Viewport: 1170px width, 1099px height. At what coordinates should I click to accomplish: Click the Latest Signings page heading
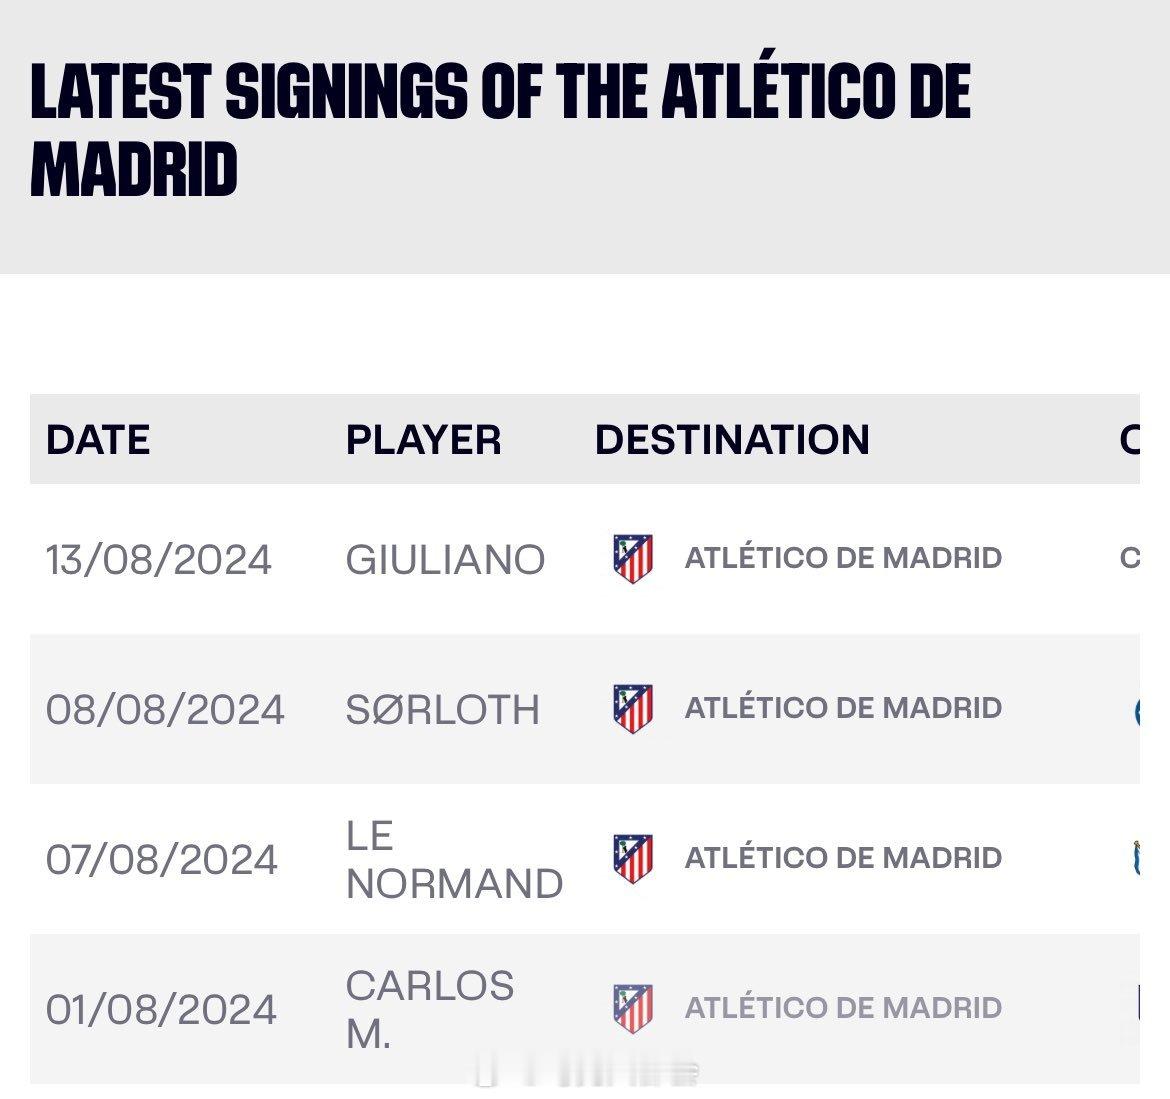point(500,130)
